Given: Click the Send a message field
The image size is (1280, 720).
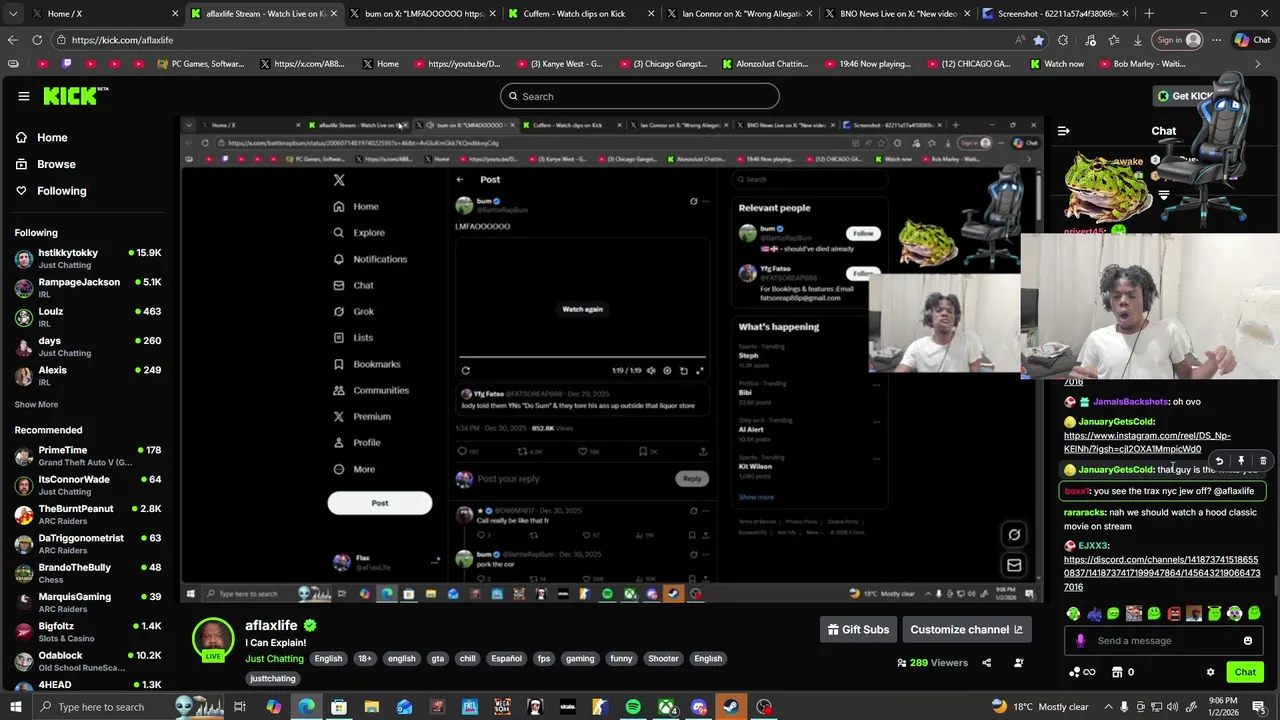Looking at the screenshot, I should pos(1166,641).
